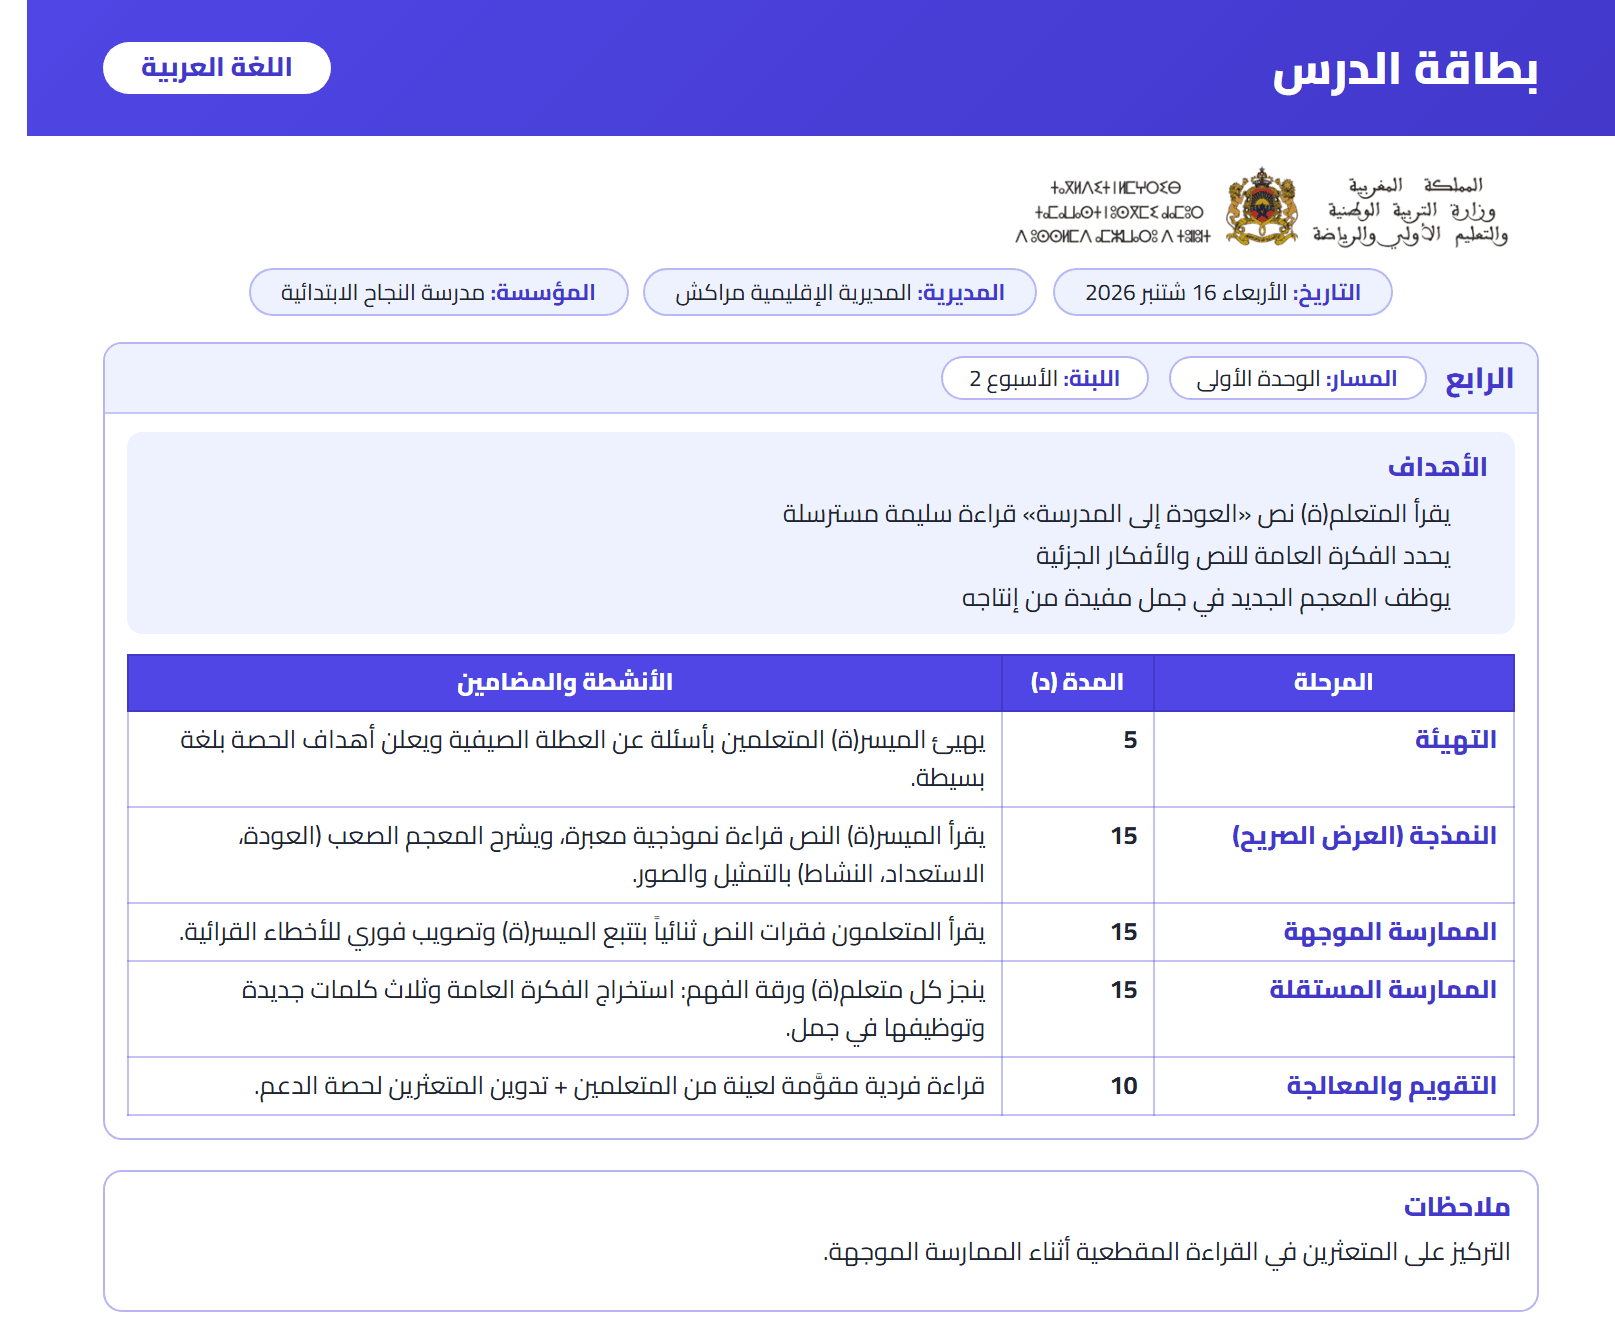Click the الممارسة المستقلة stage cell
1615x1334 pixels.
coord(1333,1009)
